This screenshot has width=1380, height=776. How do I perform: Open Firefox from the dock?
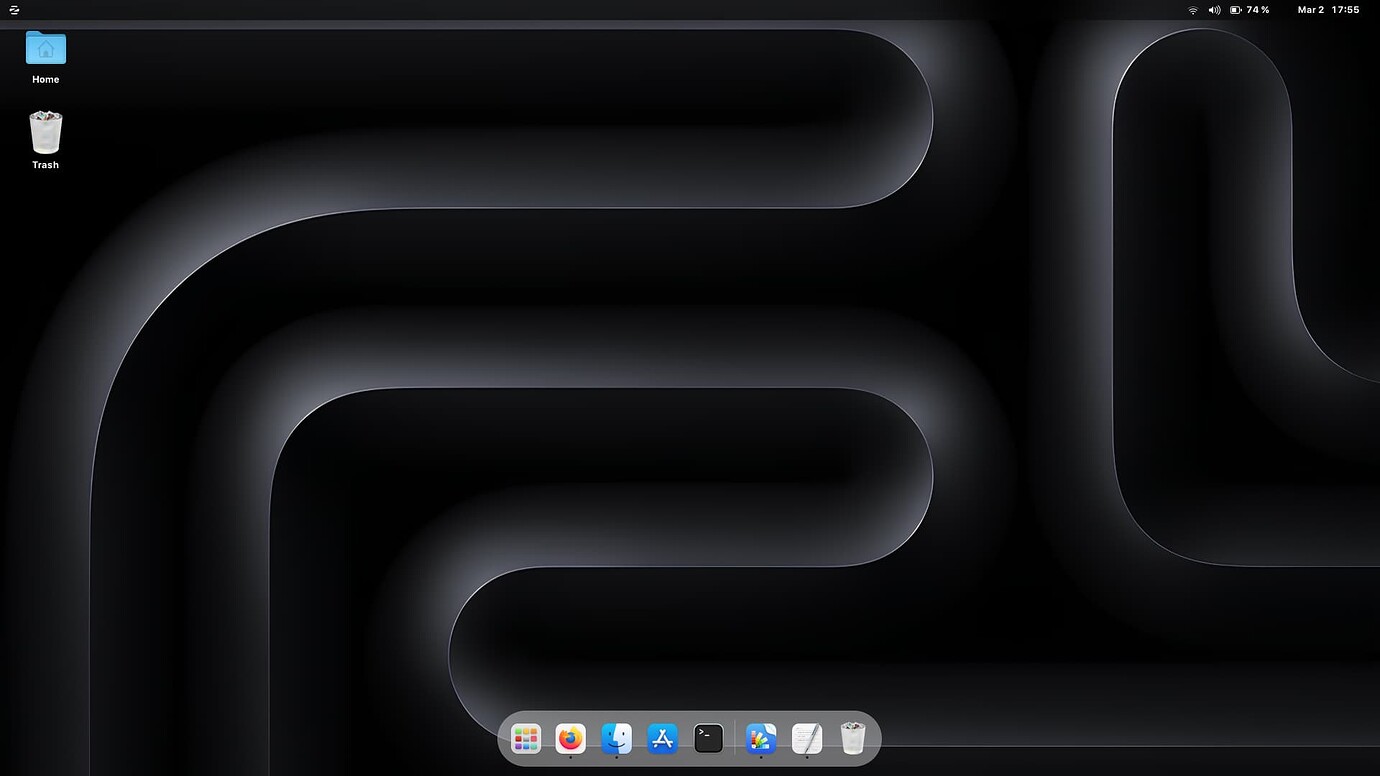(571, 738)
